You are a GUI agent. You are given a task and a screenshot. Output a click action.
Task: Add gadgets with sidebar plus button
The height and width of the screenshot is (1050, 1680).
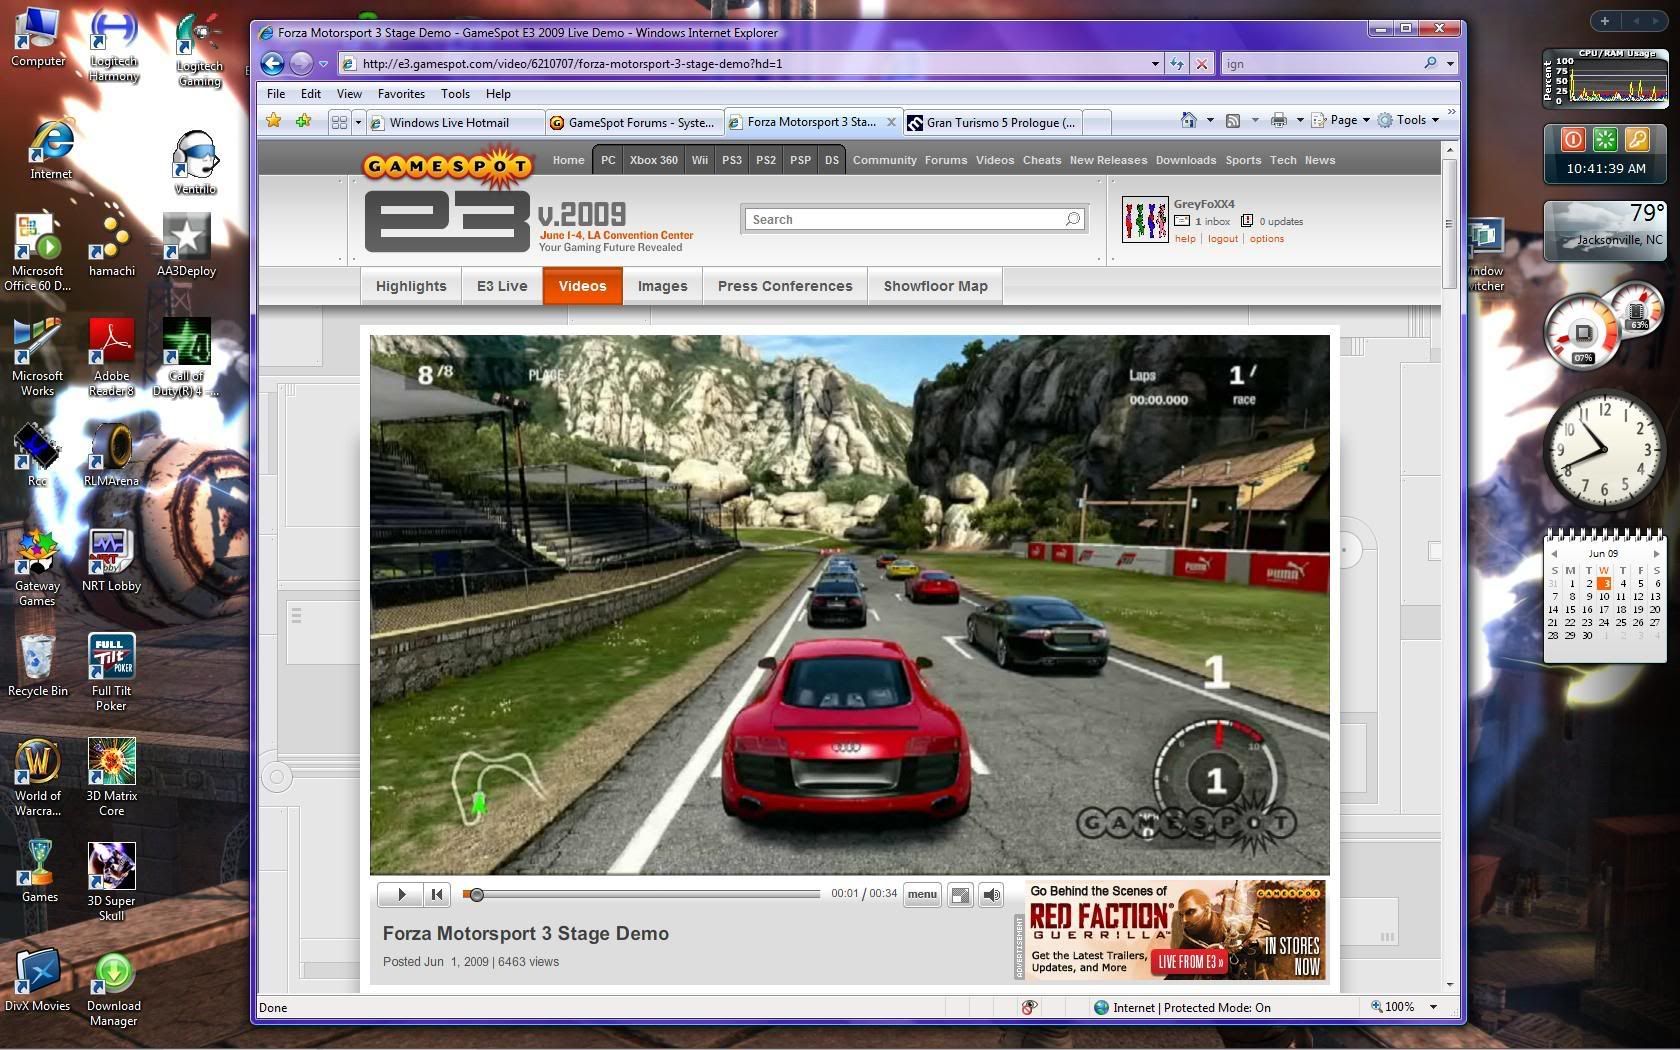coord(1604,20)
